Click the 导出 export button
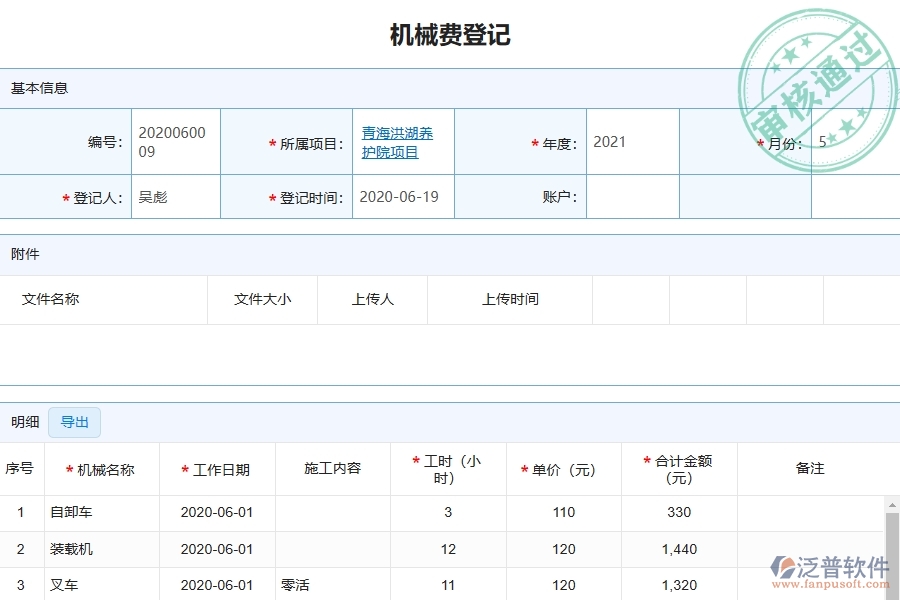The height and width of the screenshot is (600, 900). click(74, 422)
